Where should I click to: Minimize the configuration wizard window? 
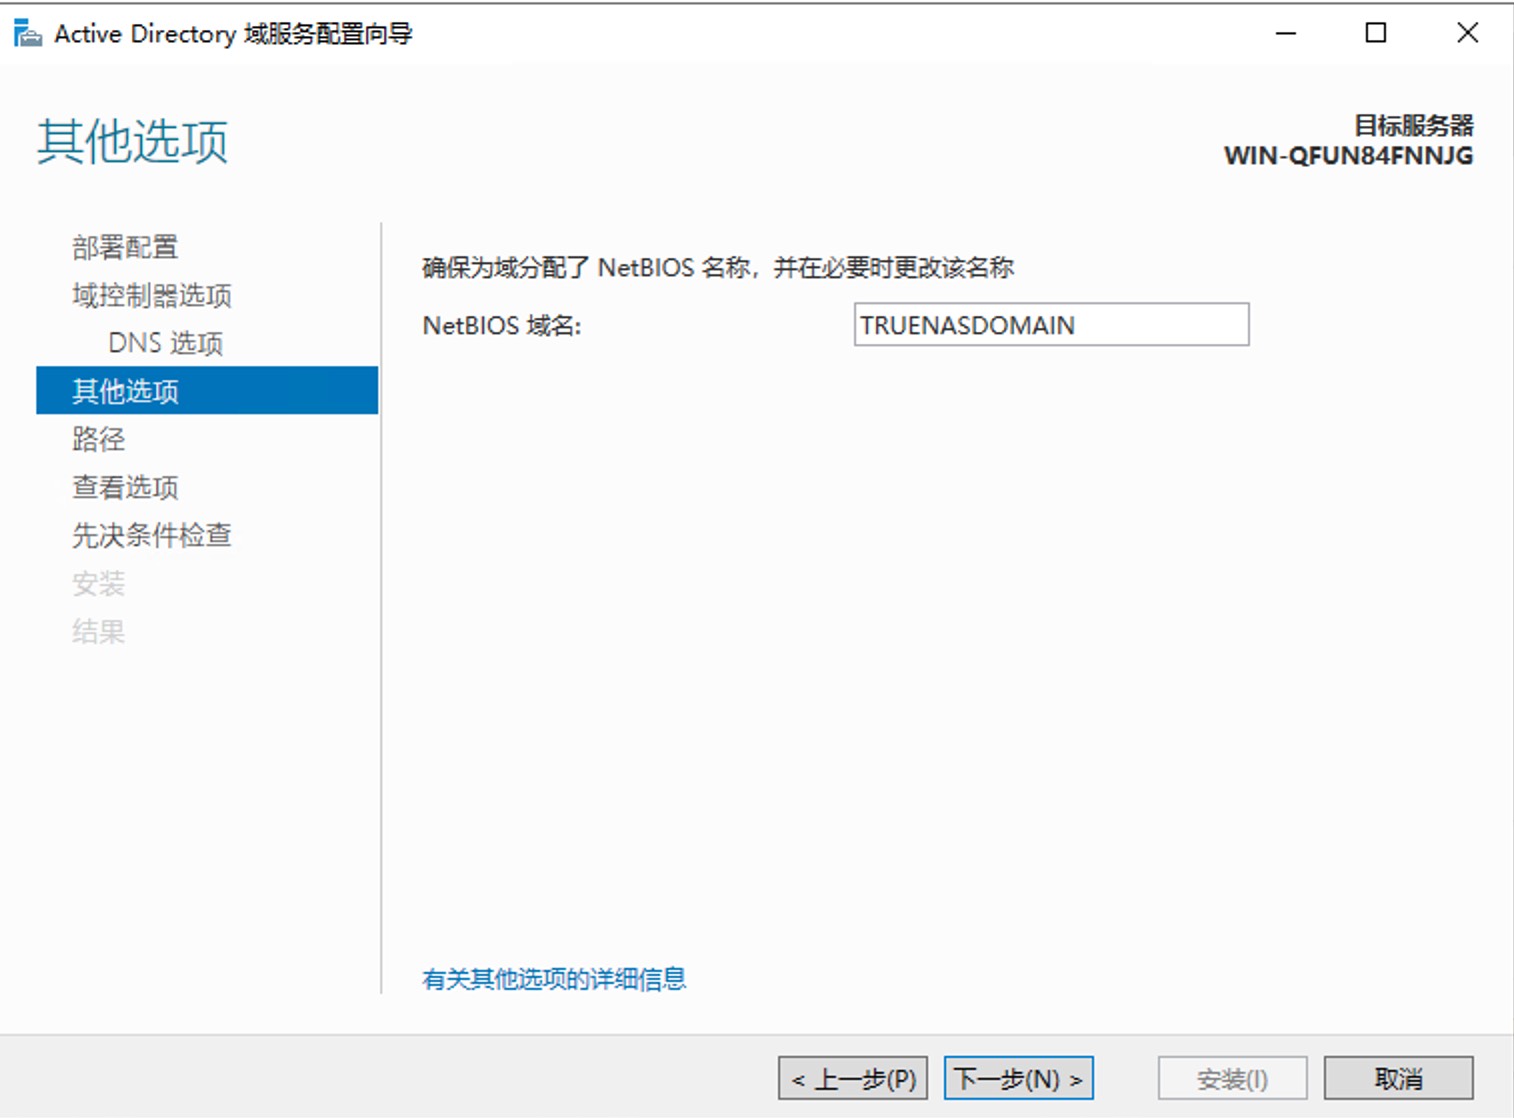pos(1286,34)
